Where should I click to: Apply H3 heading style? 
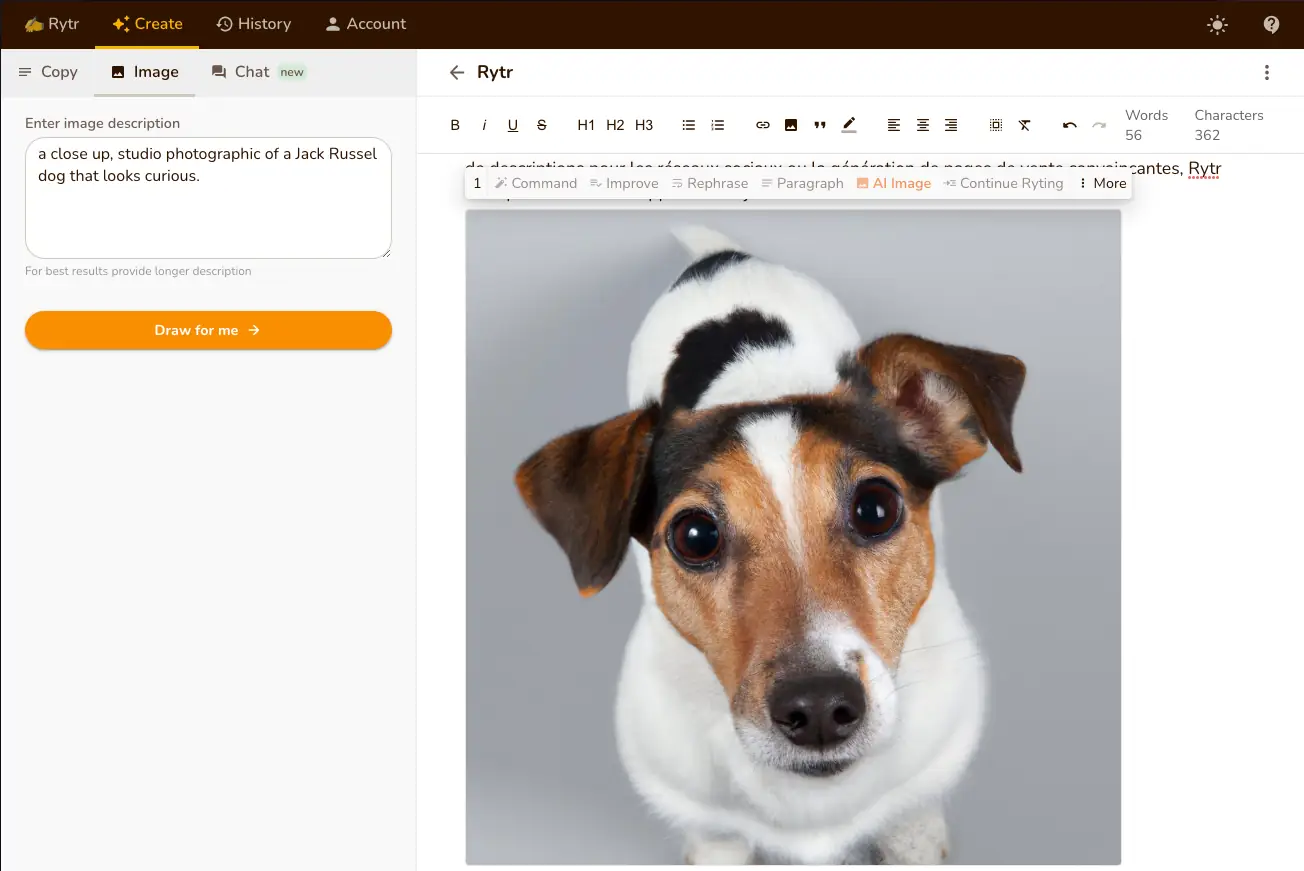[644, 125]
